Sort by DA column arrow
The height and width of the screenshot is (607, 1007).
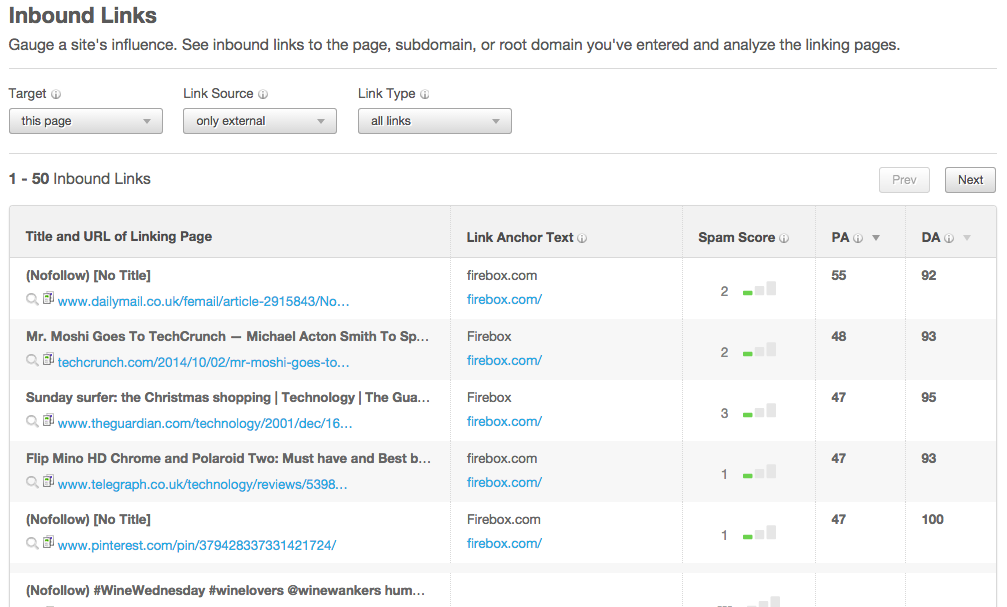(x=966, y=238)
